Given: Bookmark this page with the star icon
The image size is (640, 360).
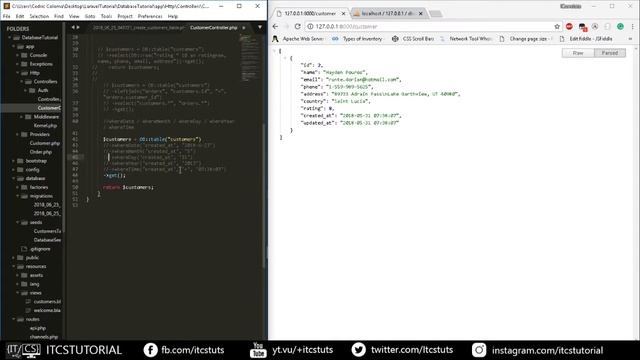Looking at the screenshot, I should [x=557, y=27].
